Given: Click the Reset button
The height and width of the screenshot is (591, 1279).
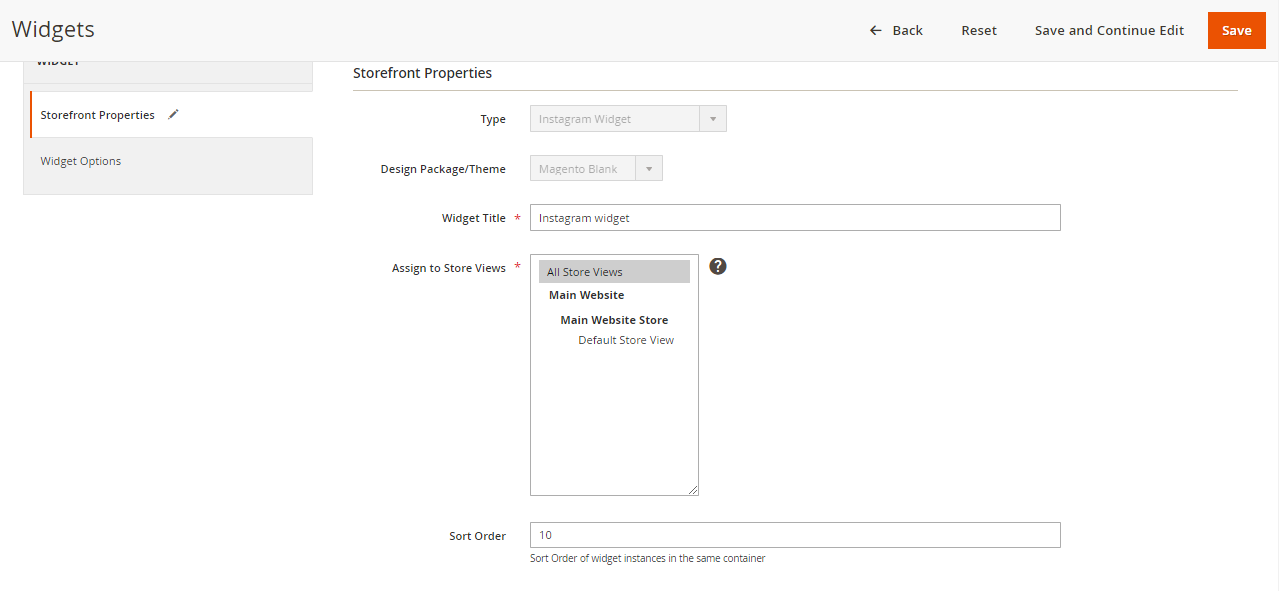Looking at the screenshot, I should point(978,30).
